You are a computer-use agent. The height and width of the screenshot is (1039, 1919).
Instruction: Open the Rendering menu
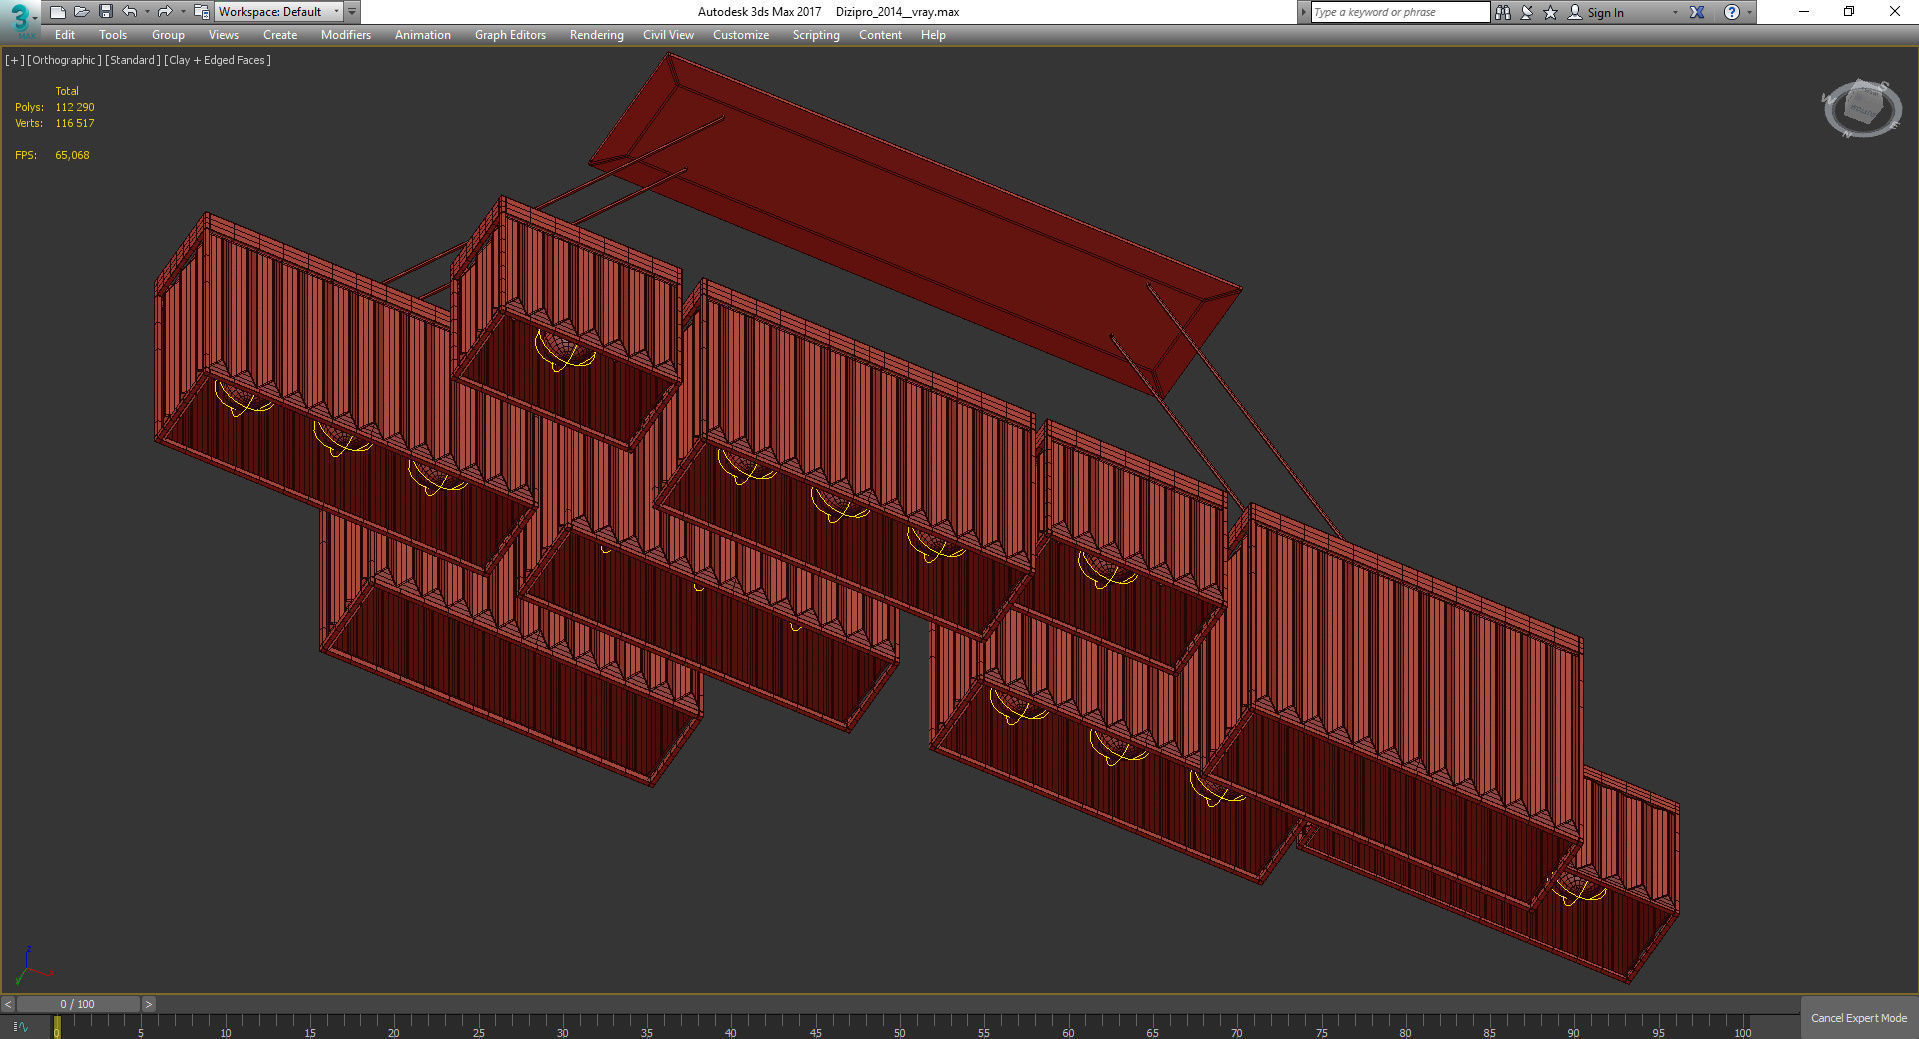[x=597, y=35]
